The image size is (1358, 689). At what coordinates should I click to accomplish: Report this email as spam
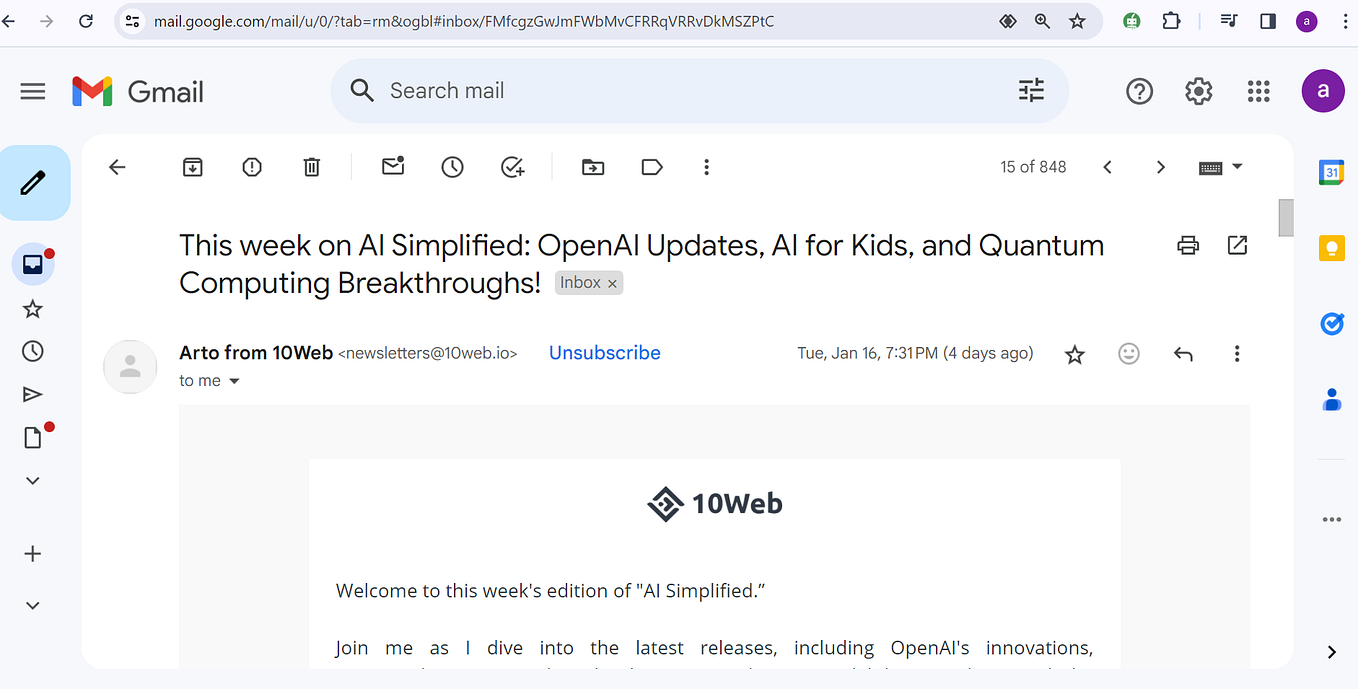pyautogui.click(x=251, y=166)
